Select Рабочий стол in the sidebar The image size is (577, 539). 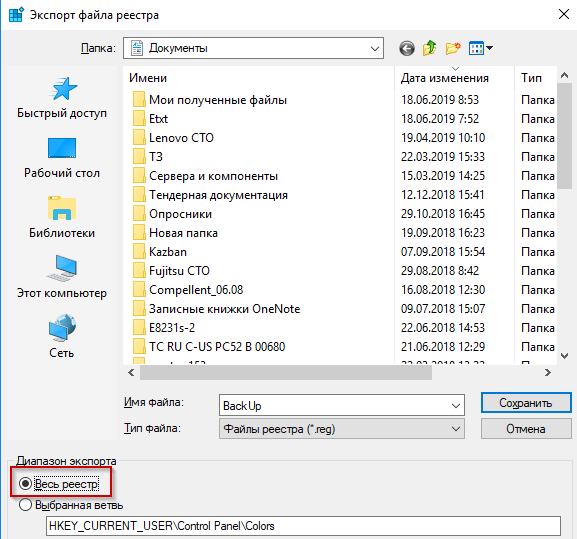pyautogui.click(x=62, y=158)
